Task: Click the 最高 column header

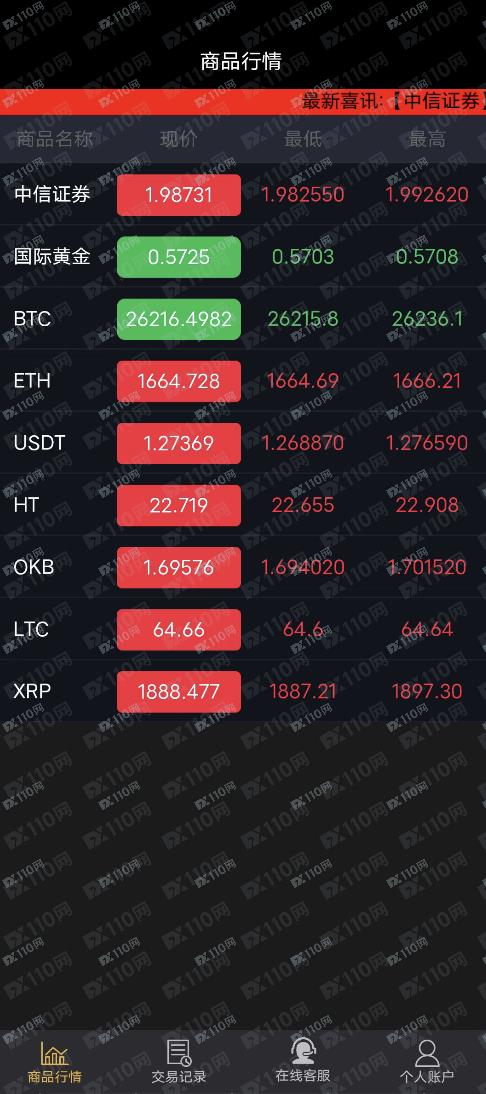Action: click(427, 139)
